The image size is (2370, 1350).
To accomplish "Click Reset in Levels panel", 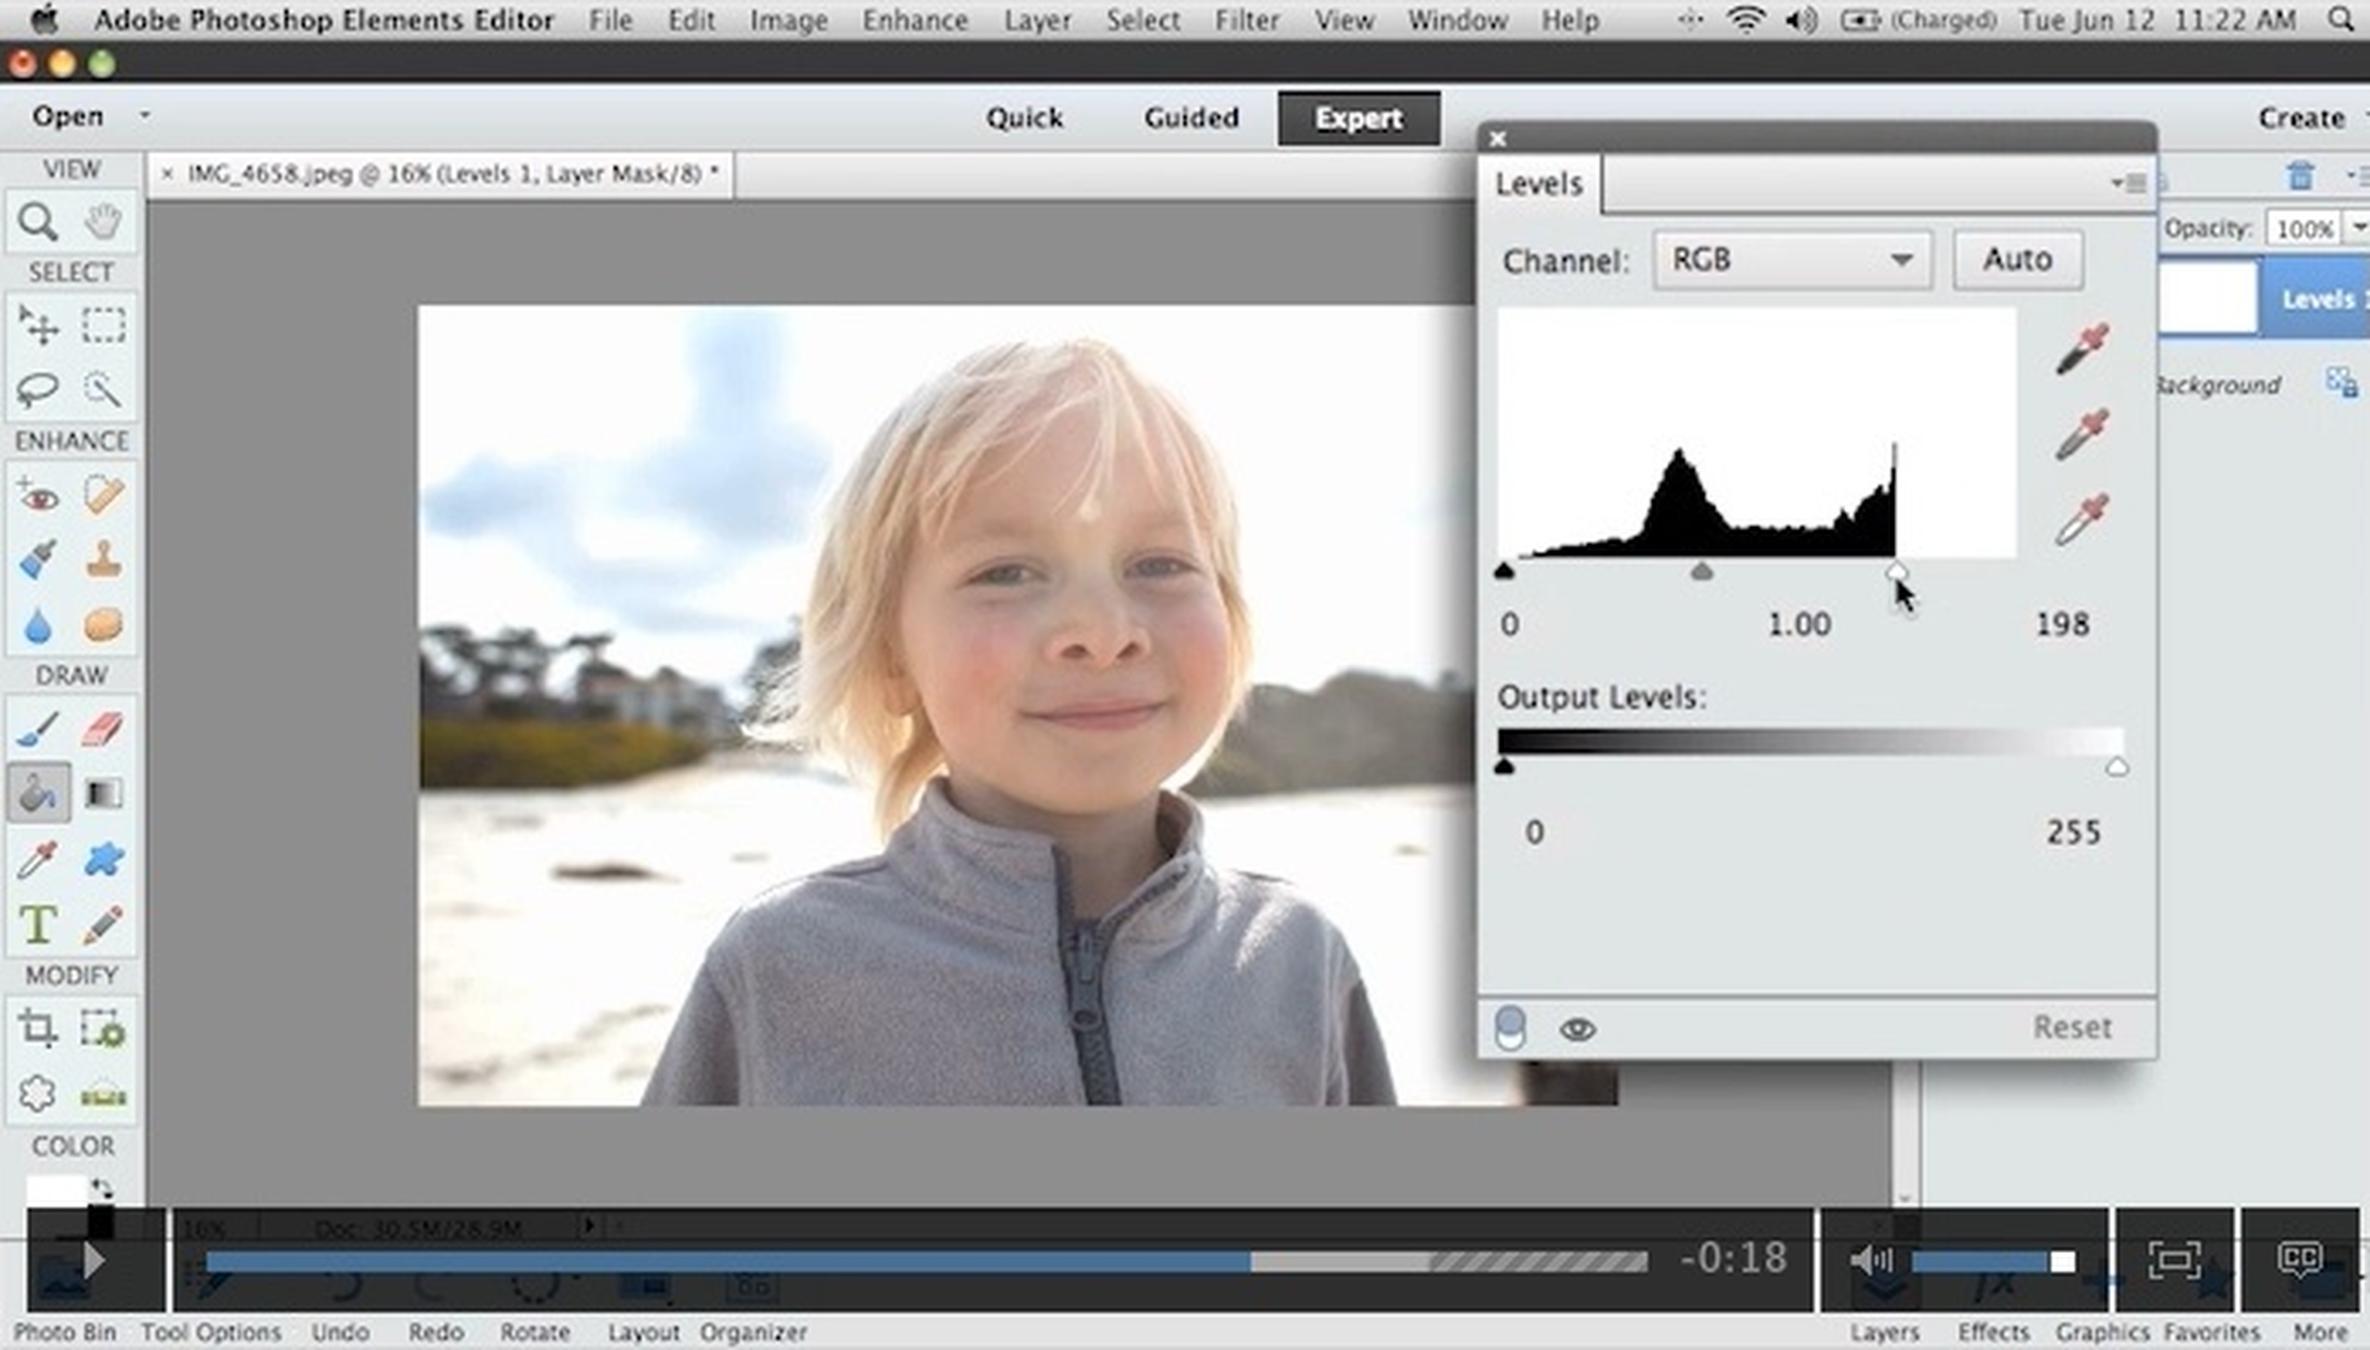I will coord(2072,1027).
